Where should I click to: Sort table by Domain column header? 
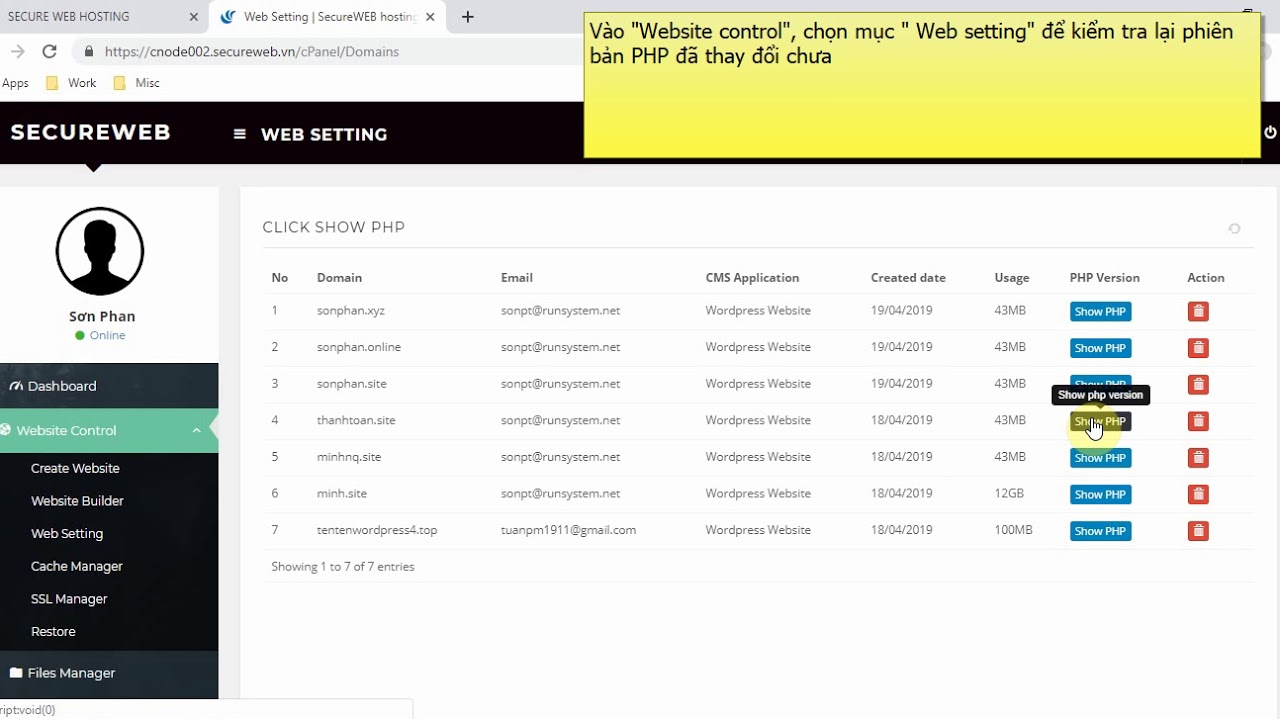pos(339,278)
